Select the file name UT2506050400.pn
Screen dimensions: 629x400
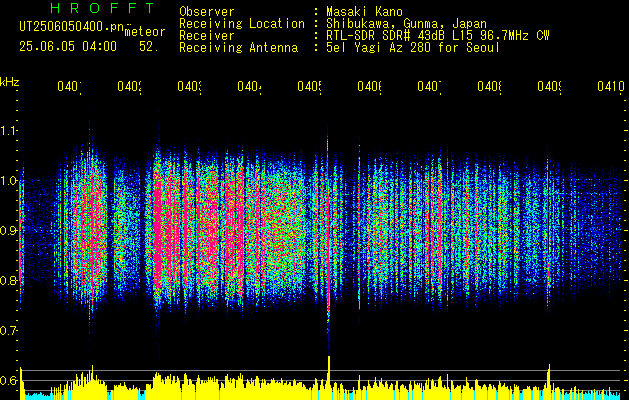click(x=72, y=27)
